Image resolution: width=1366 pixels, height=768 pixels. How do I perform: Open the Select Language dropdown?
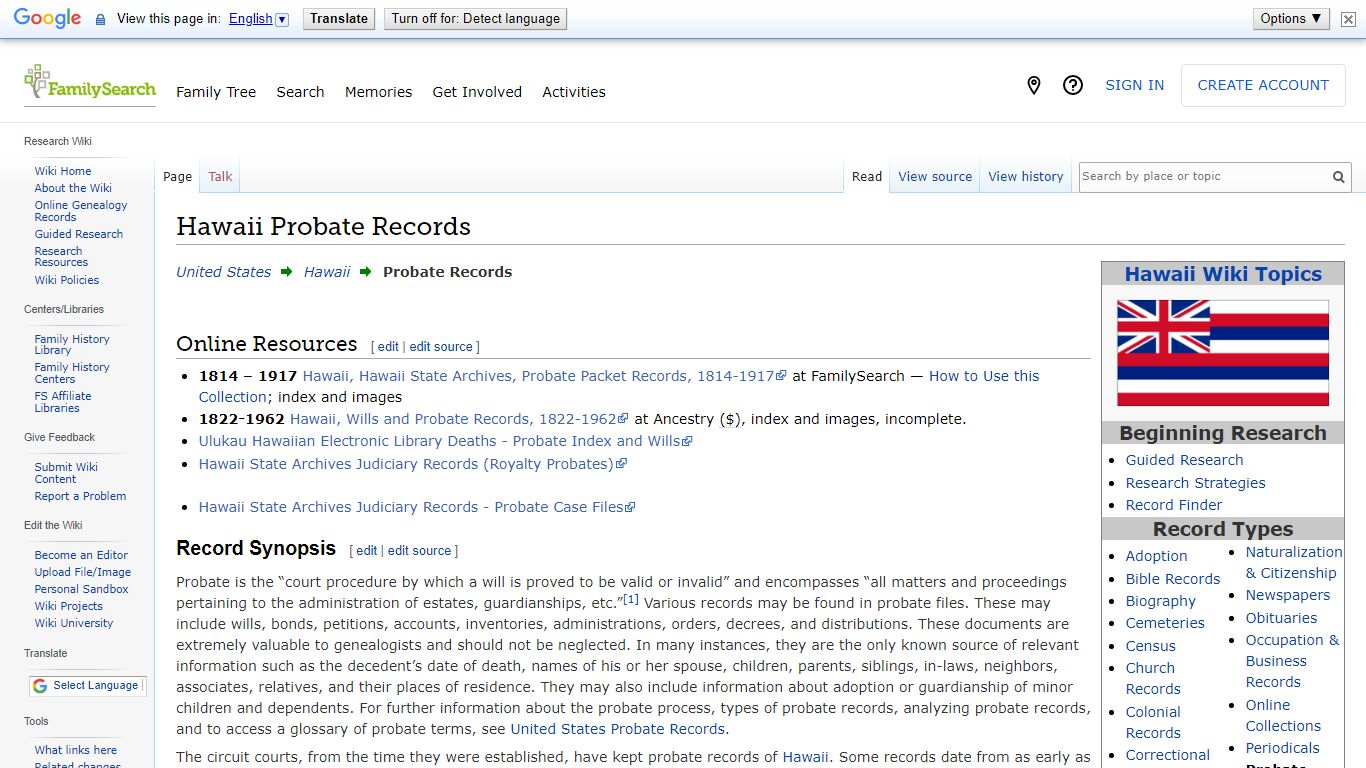(86, 686)
